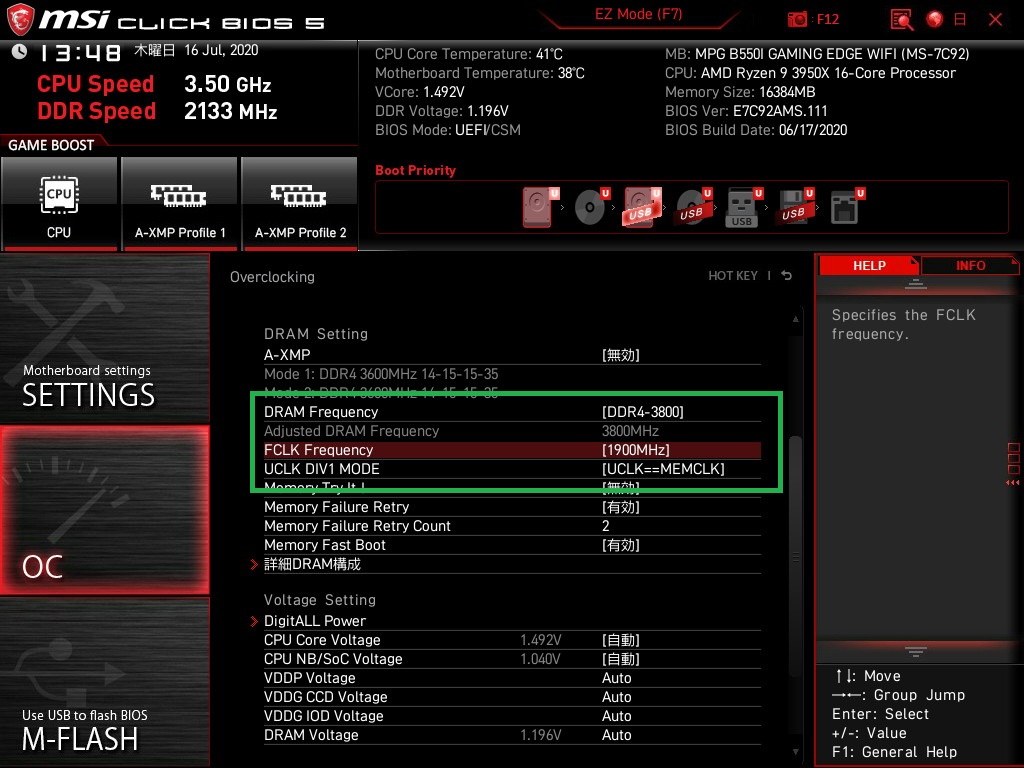1024x768 pixels.
Task: Select the USB hard disk boot icon
Action: (642, 207)
